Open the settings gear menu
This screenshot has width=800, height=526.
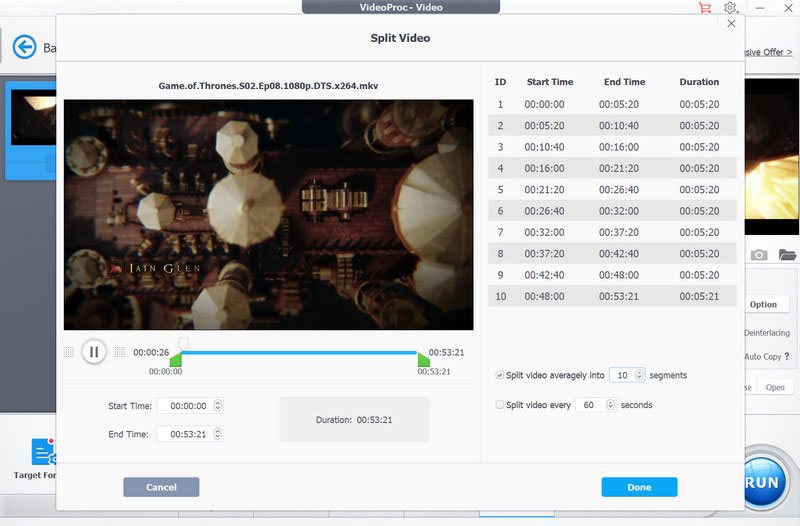coord(731,8)
